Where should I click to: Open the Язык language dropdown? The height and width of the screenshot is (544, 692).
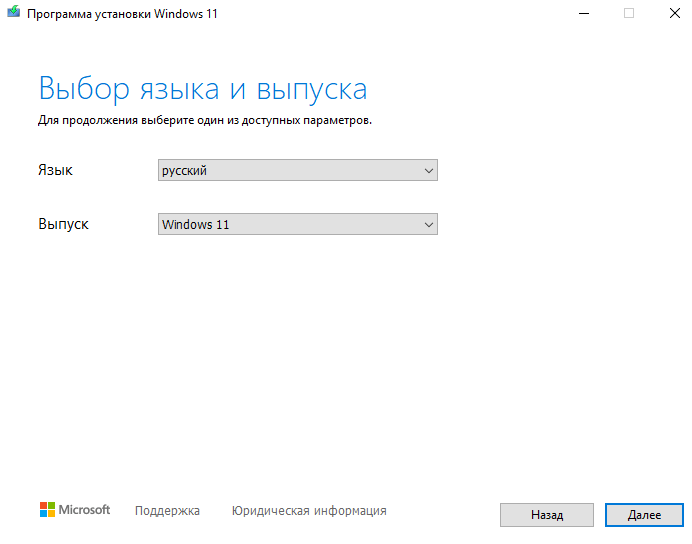point(298,170)
